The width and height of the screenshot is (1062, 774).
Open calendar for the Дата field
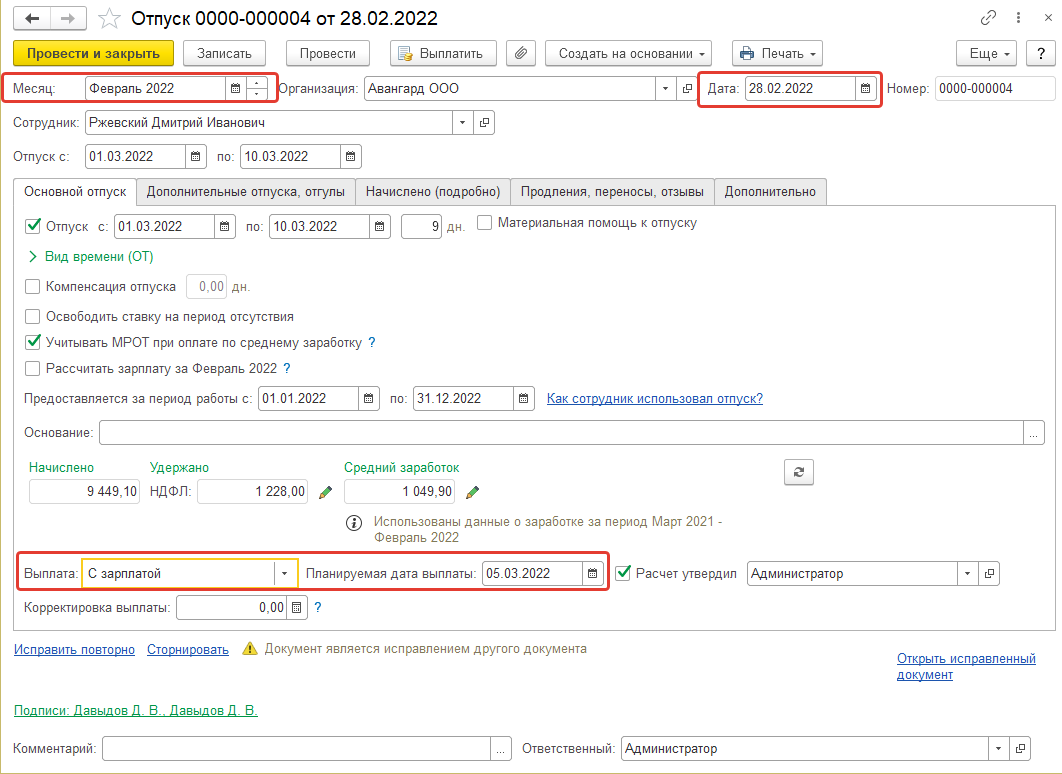[x=865, y=89]
